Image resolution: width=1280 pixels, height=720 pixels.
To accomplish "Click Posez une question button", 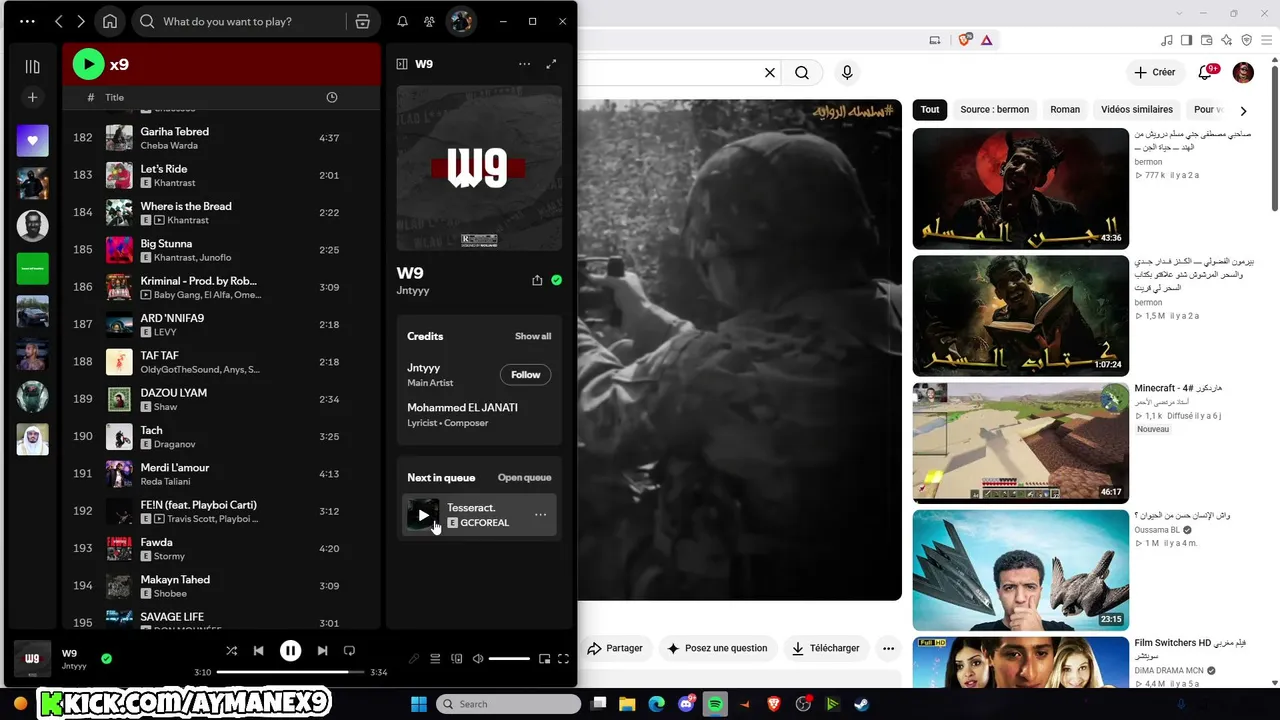I will (x=718, y=648).
